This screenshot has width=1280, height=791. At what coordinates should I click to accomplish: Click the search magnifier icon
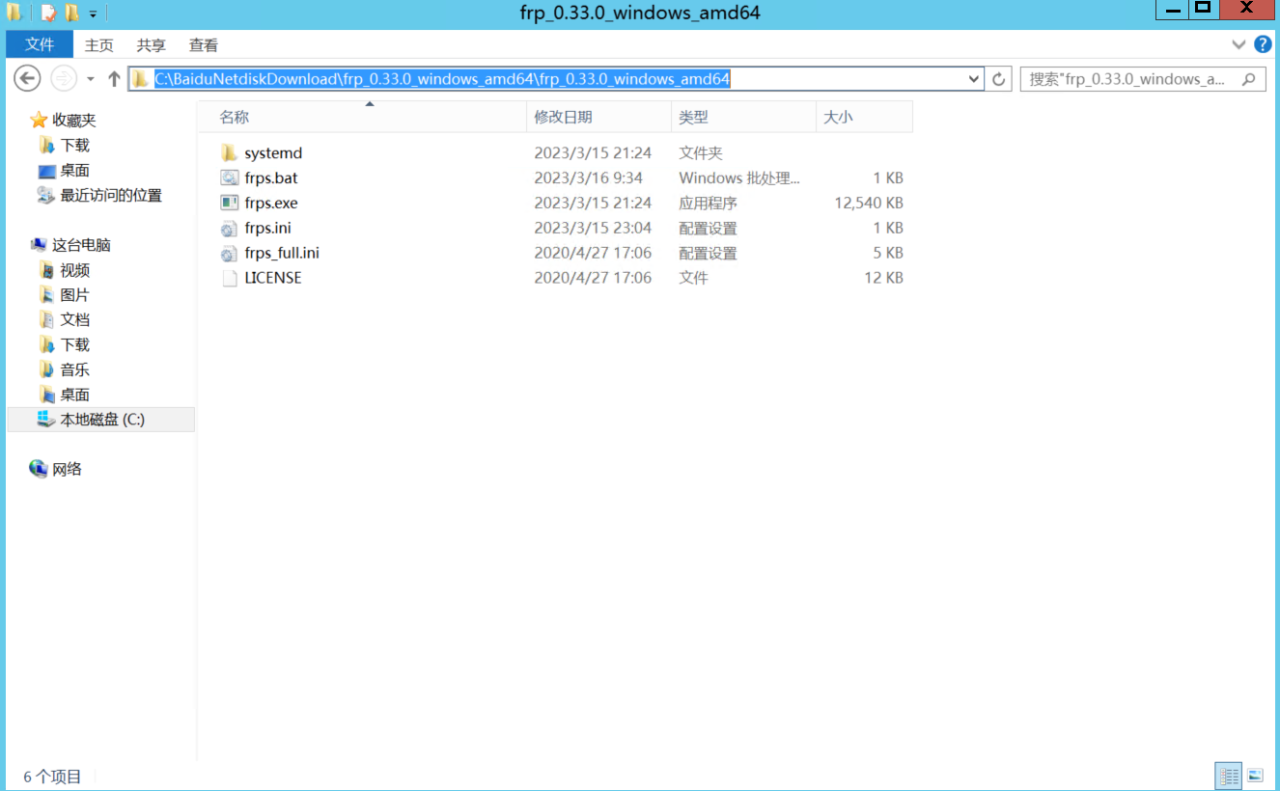click(x=1248, y=79)
